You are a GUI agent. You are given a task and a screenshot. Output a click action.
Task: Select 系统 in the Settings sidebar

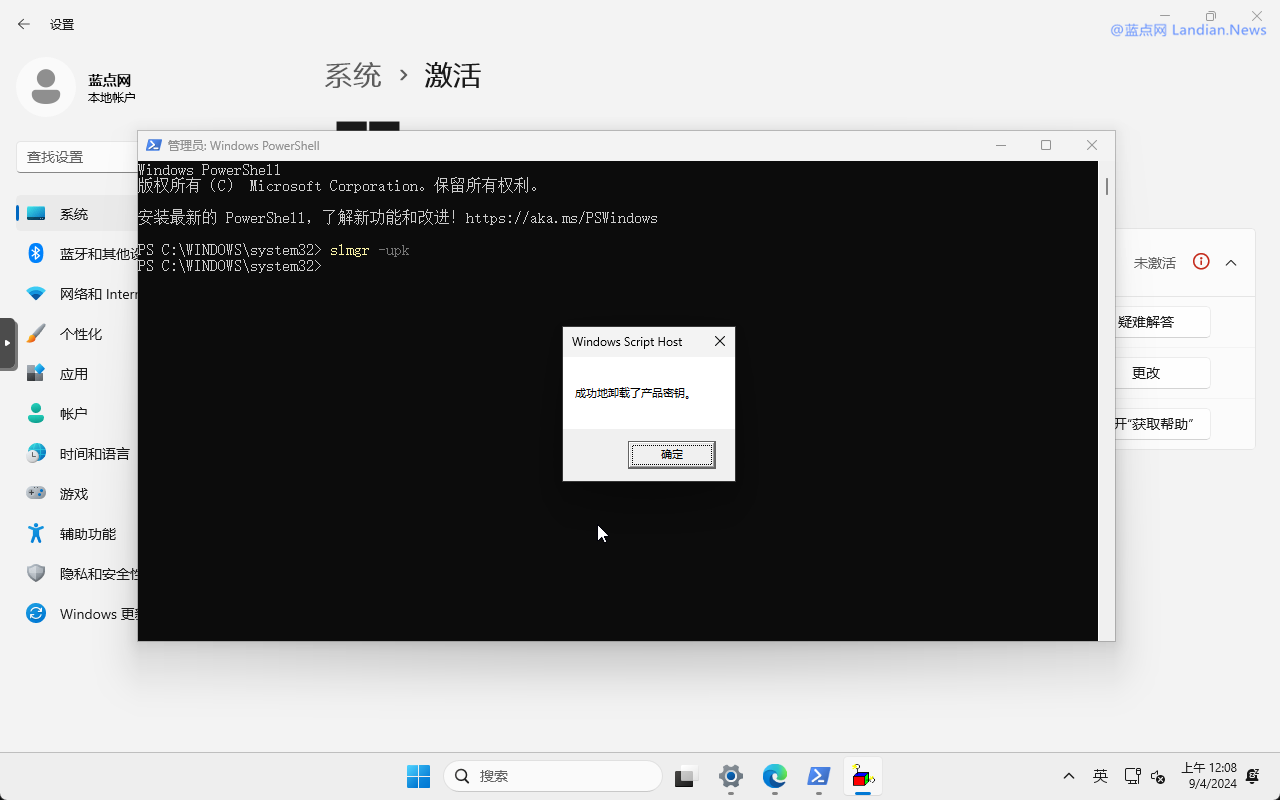coord(74,214)
